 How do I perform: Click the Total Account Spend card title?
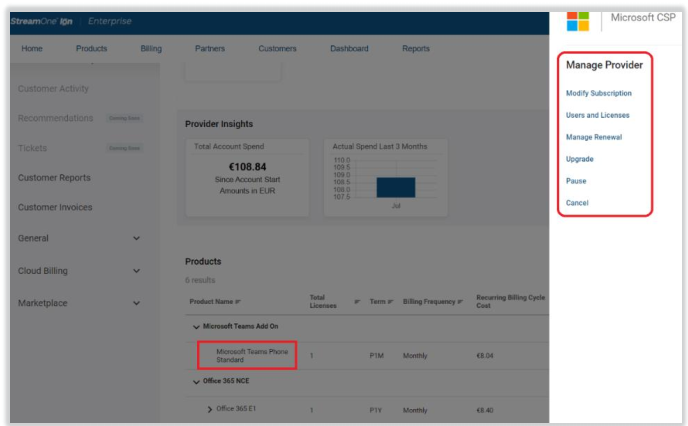coord(229,146)
